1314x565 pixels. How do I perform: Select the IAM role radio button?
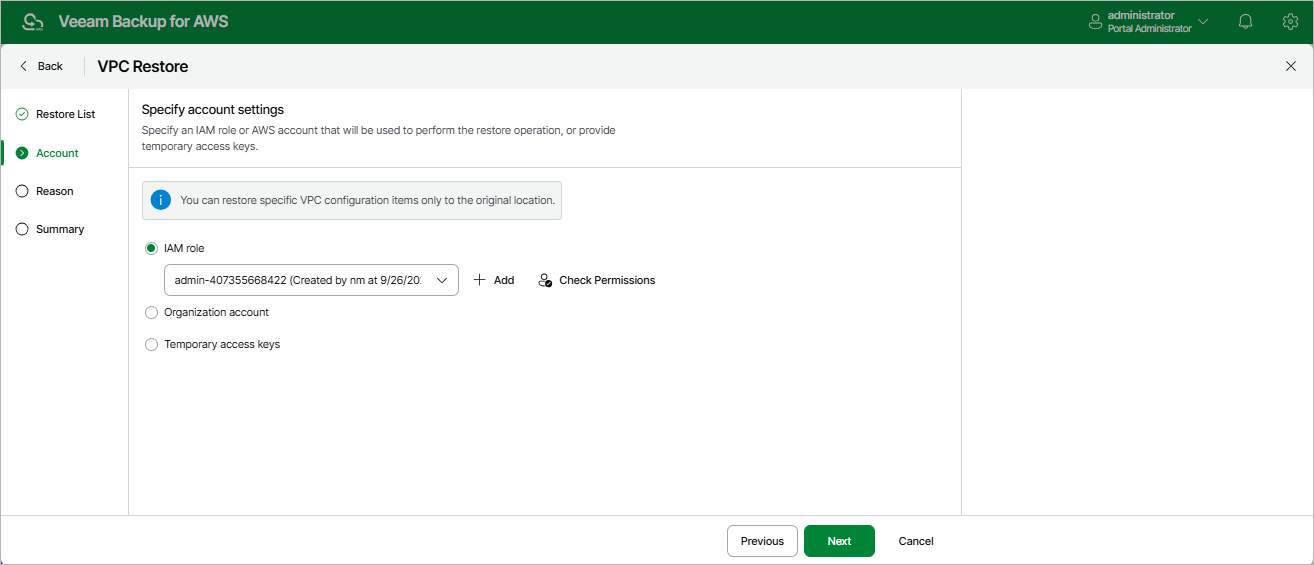coord(152,248)
